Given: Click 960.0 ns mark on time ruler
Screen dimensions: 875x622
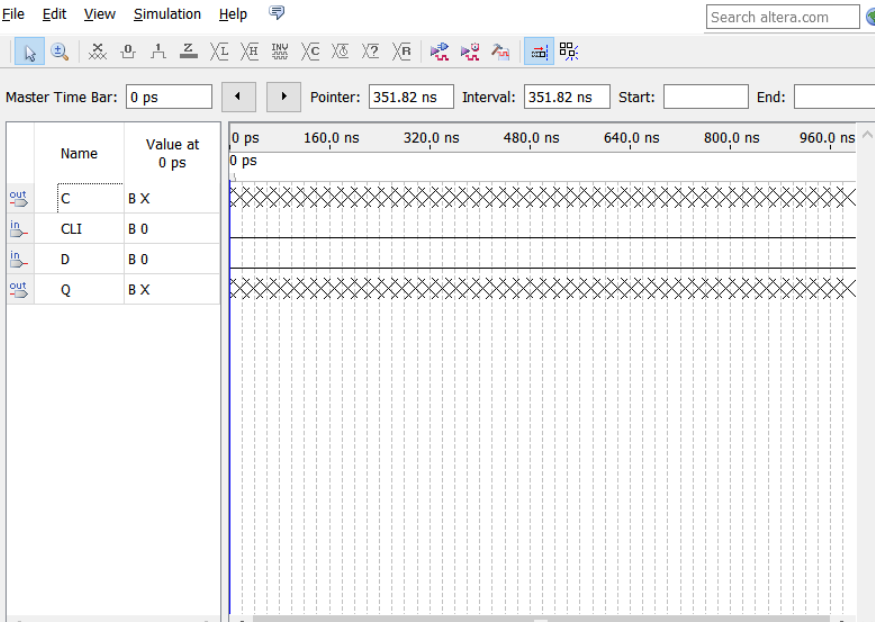Looking at the screenshot, I should (x=827, y=138).
